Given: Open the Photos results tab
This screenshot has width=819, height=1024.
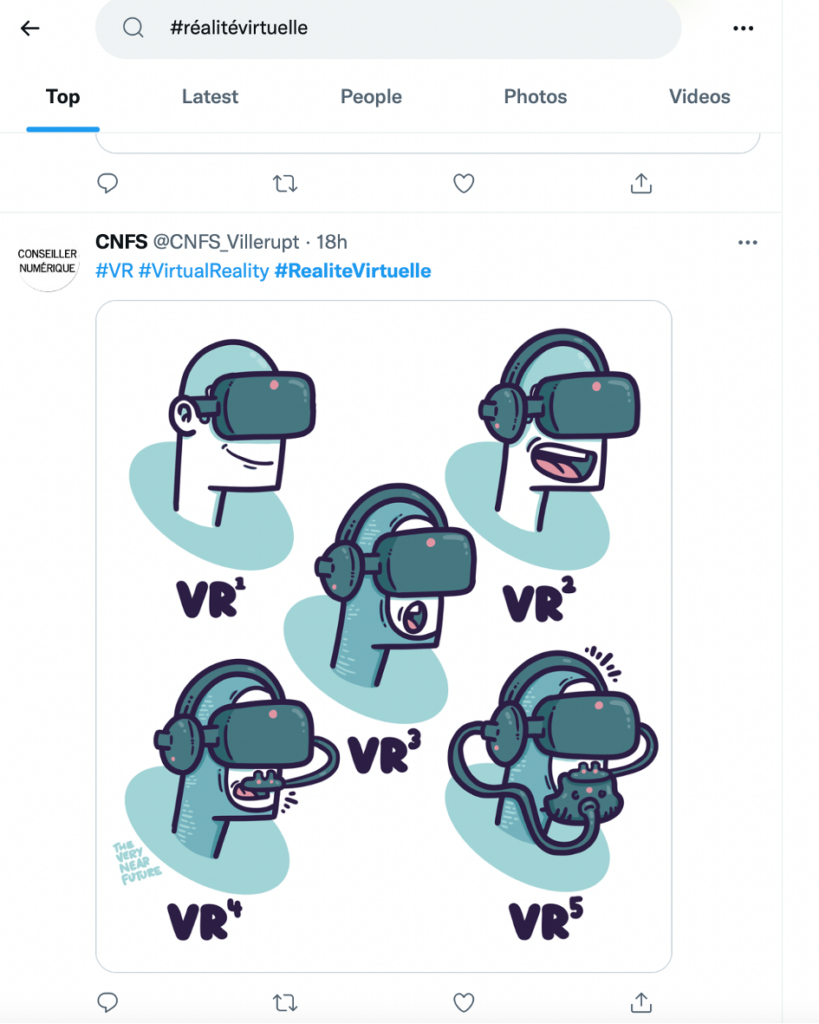Looking at the screenshot, I should [x=535, y=97].
